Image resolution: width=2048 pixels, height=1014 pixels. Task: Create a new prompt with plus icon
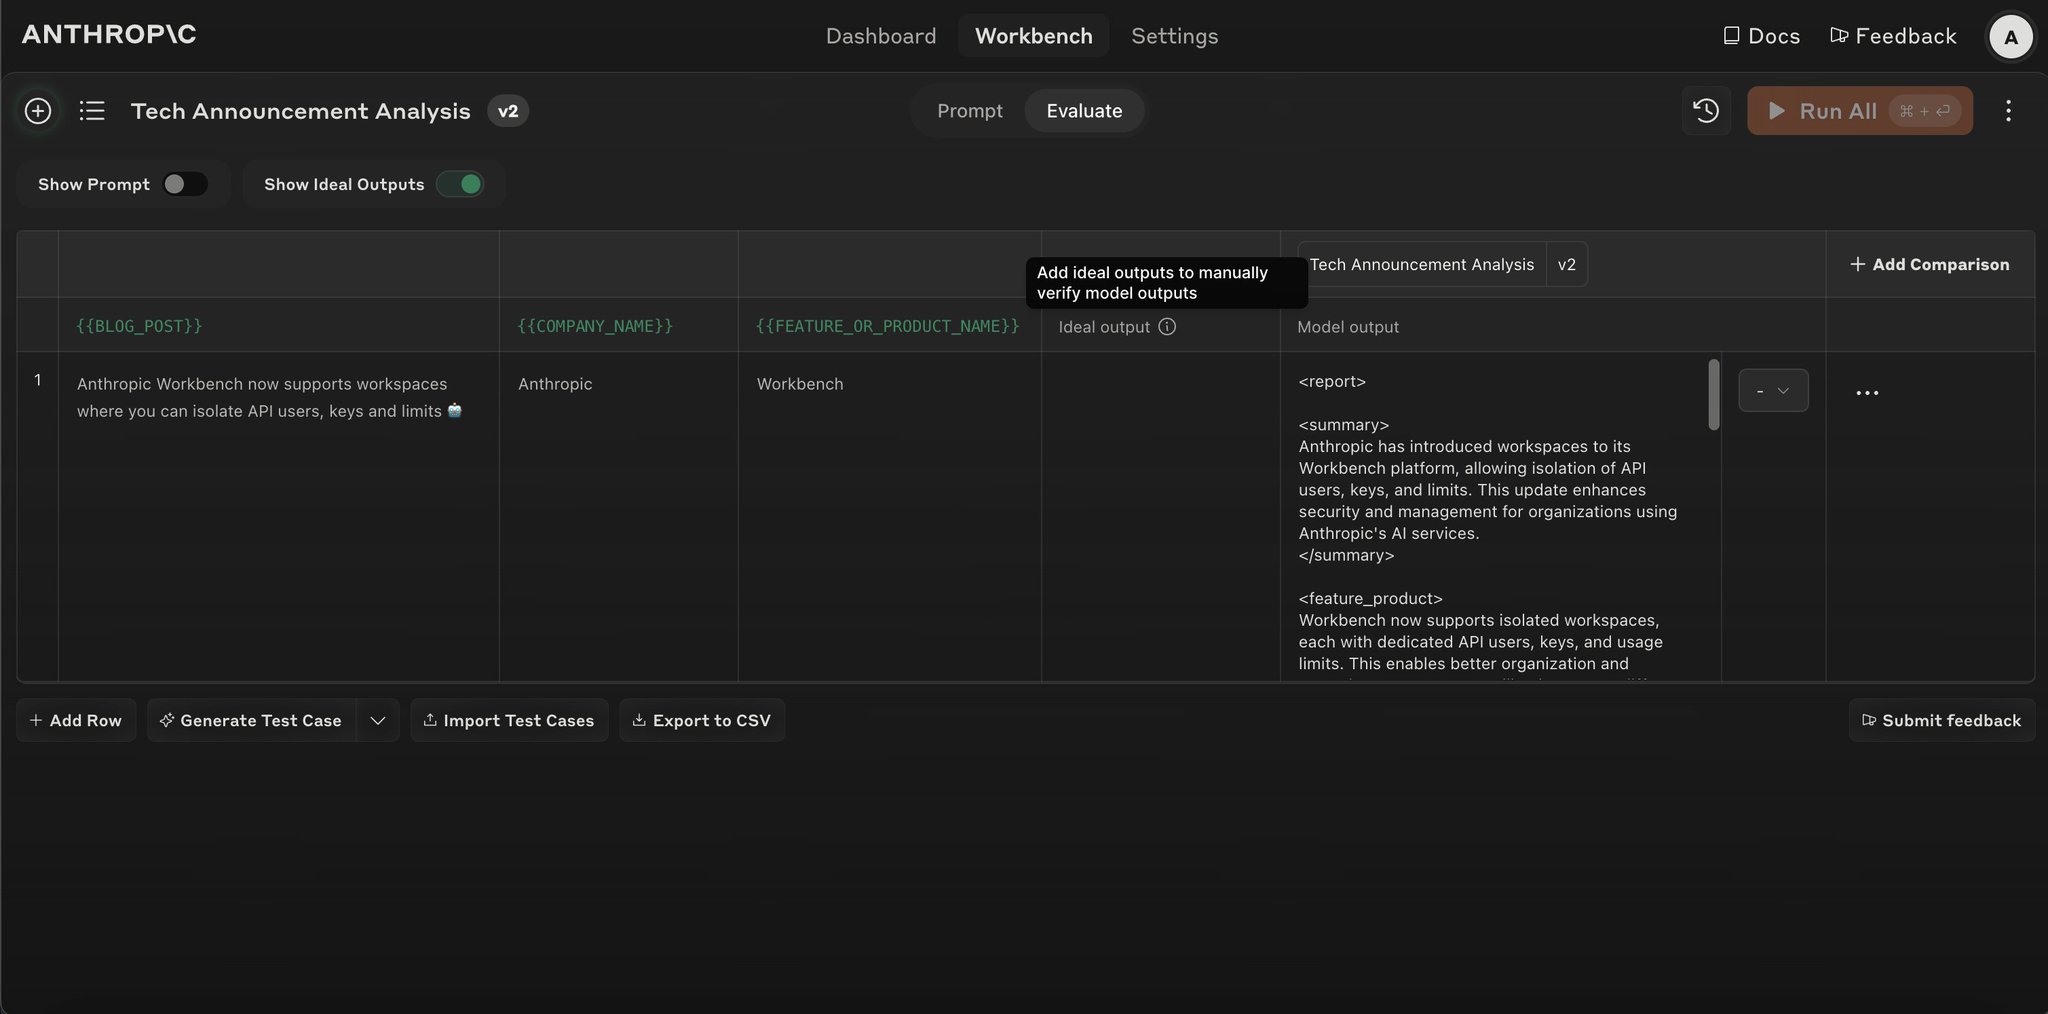[38, 111]
